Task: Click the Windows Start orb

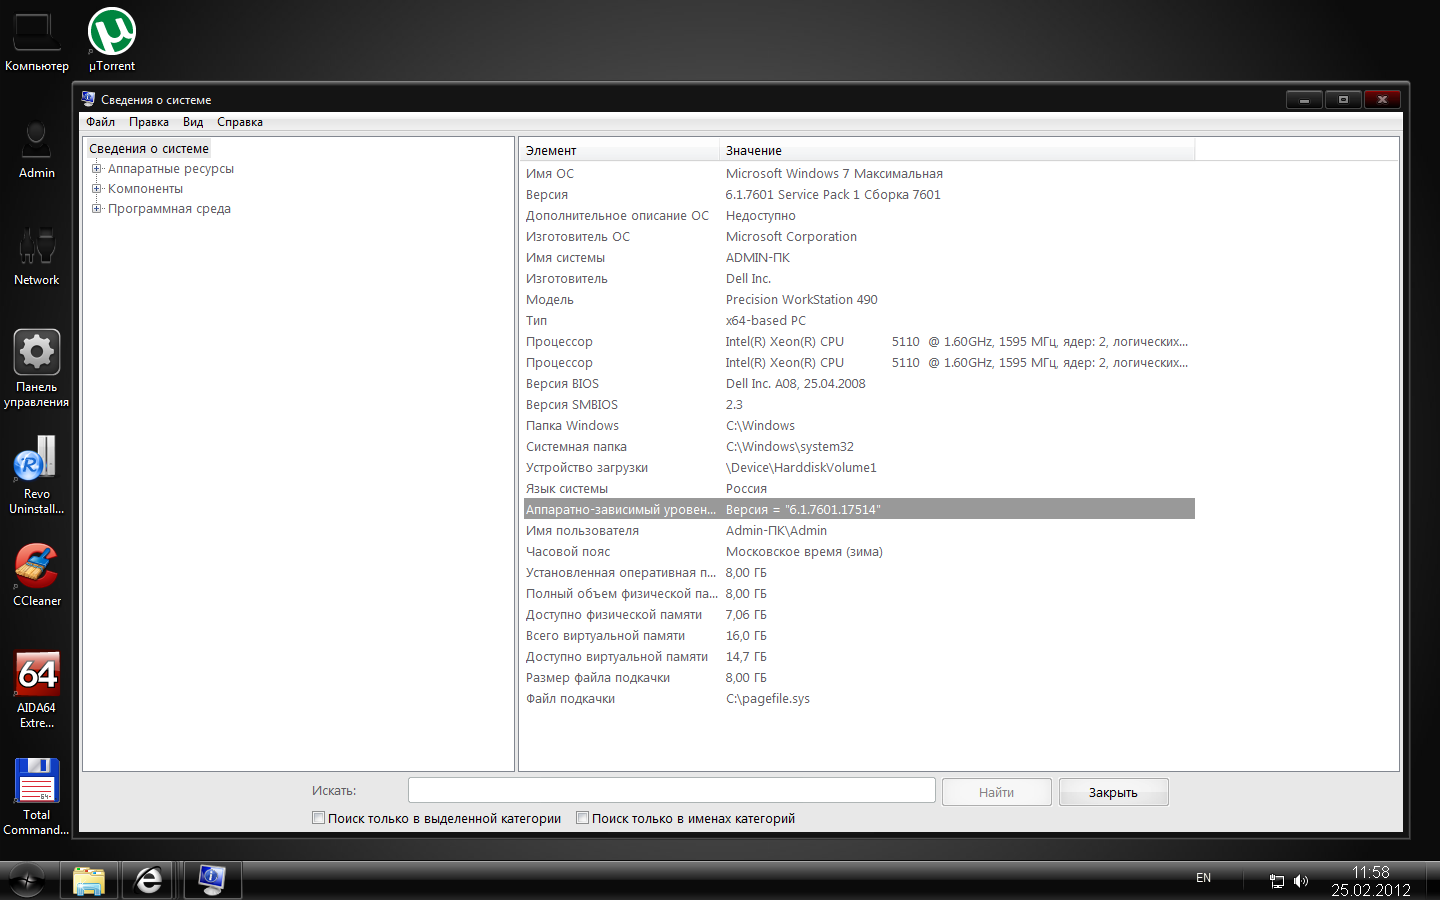Action: point(27,880)
